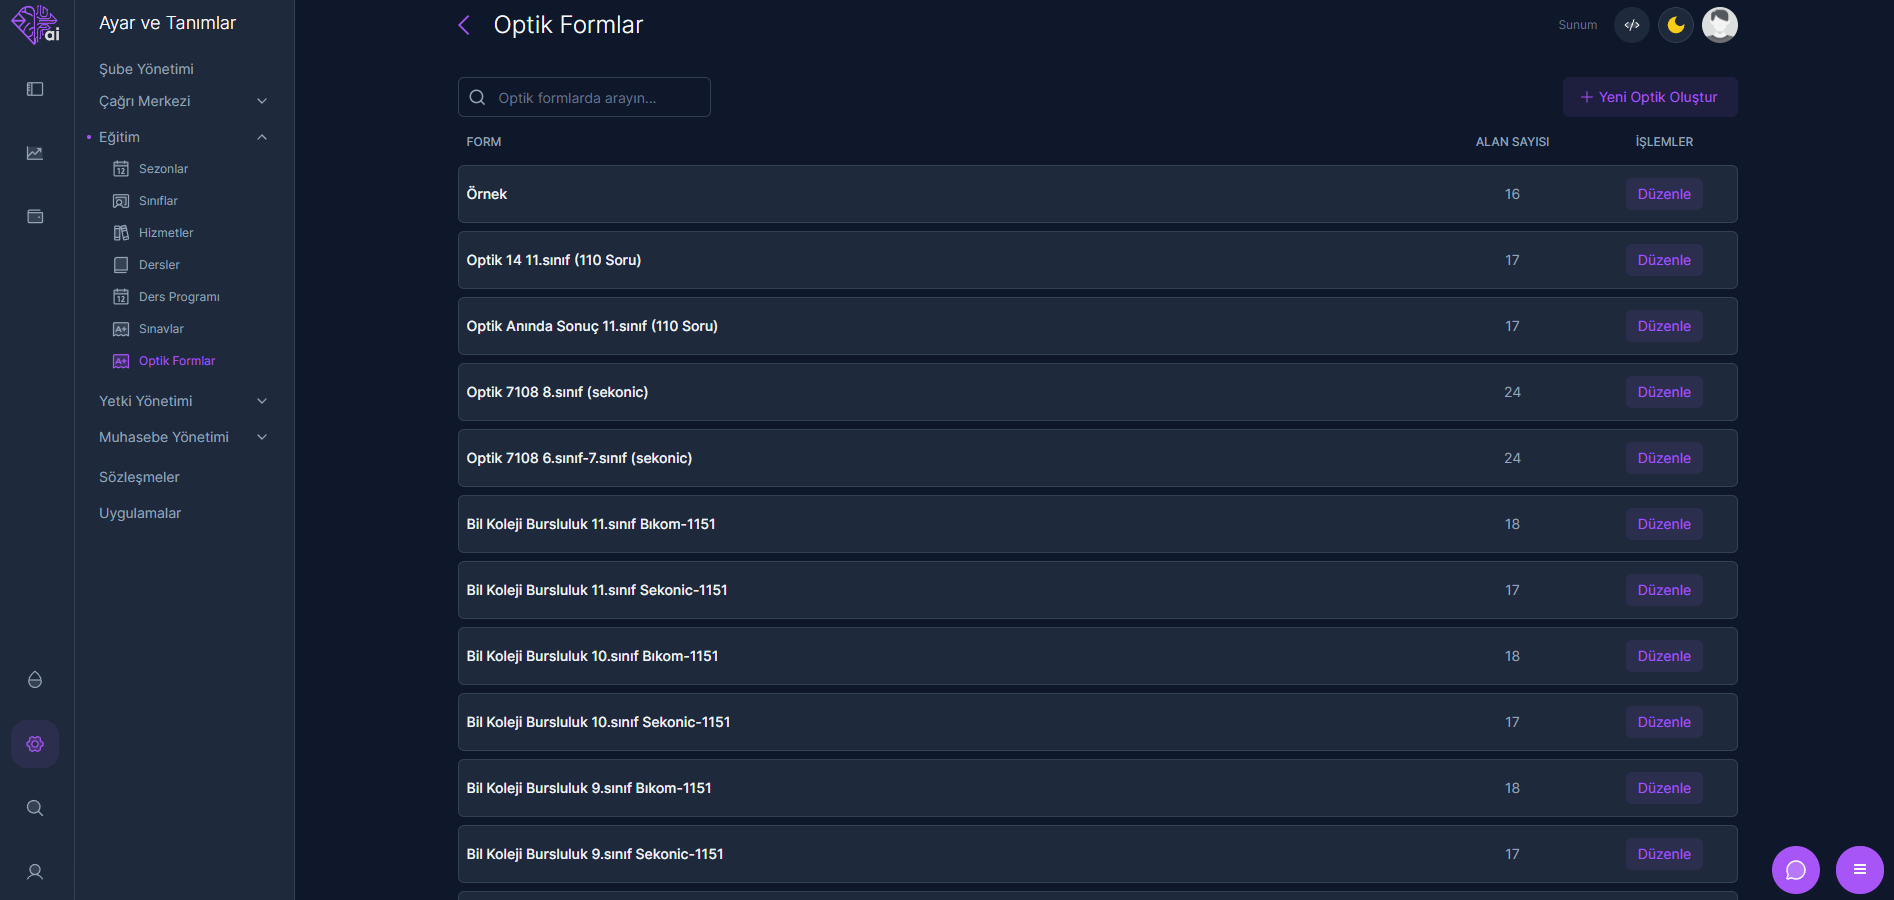Open the analytics chart icon in the left rail
Image resolution: width=1894 pixels, height=900 pixels.
pos(35,153)
